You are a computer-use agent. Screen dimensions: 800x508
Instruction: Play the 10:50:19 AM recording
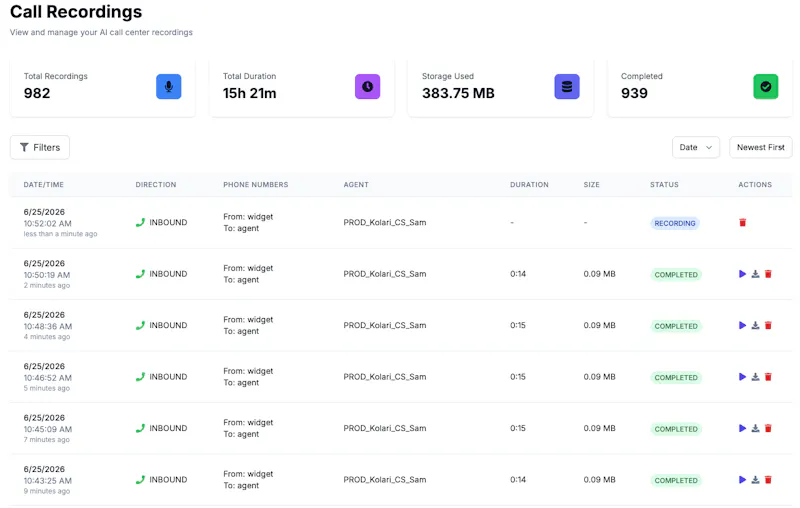pyautogui.click(x=742, y=274)
